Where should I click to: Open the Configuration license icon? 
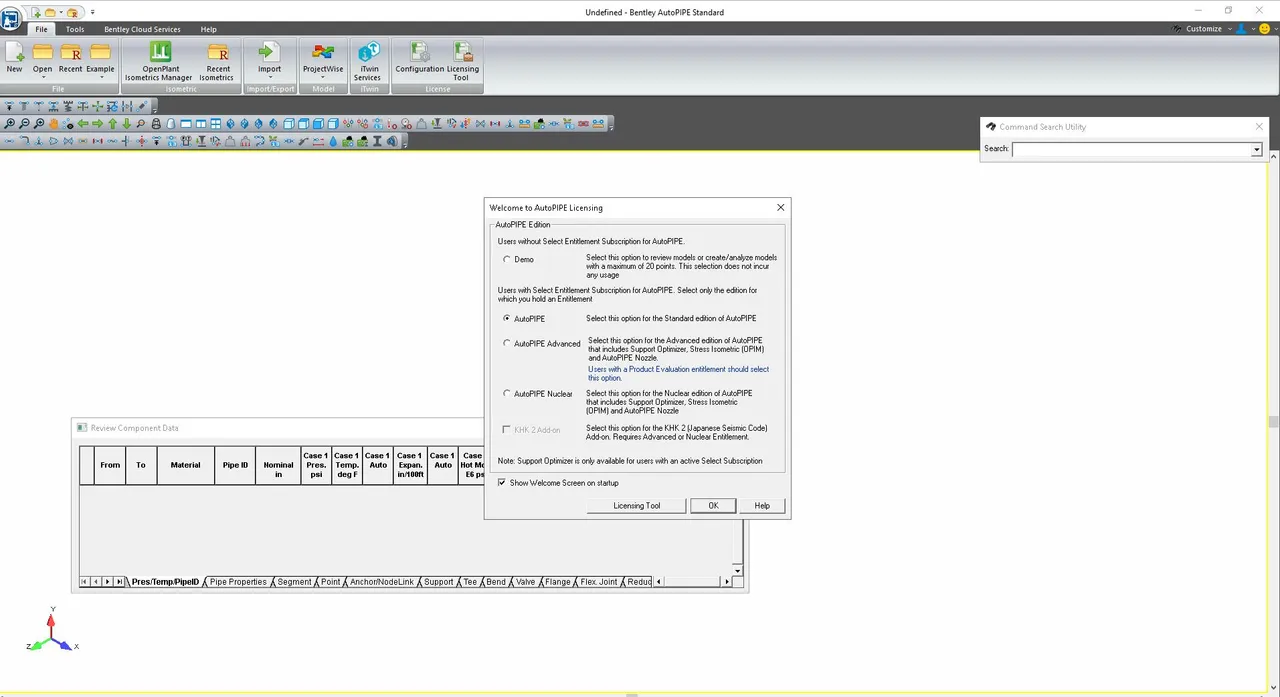419,58
